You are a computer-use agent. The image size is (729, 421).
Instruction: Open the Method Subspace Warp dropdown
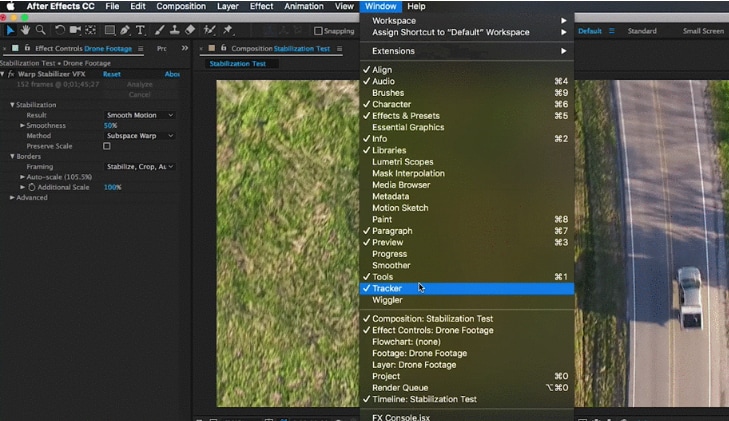[139, 136]
